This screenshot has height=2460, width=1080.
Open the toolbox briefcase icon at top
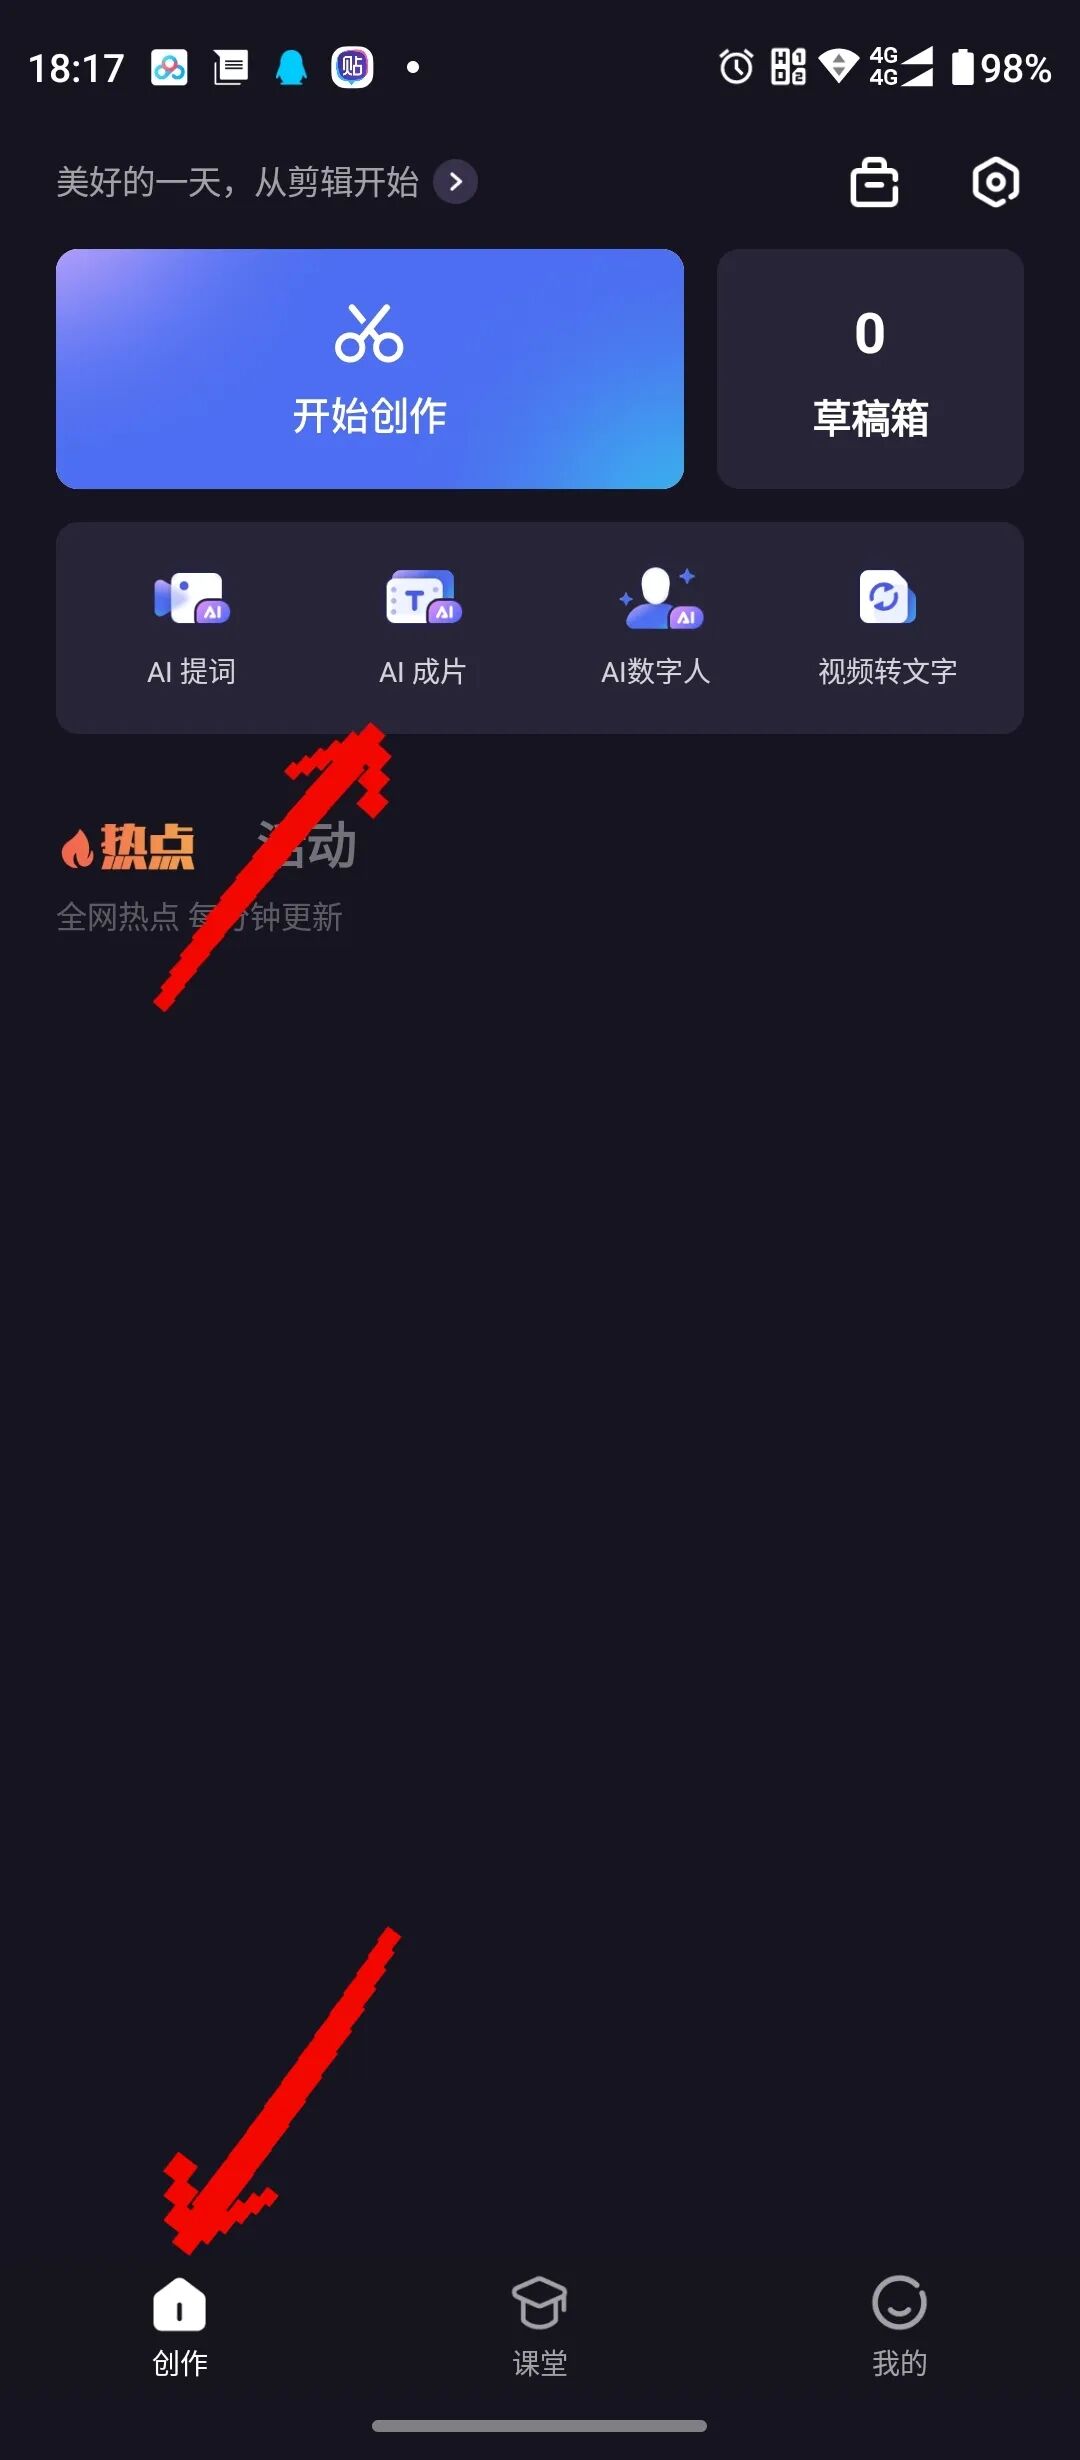pyautogui.click(x=874, y=182)
